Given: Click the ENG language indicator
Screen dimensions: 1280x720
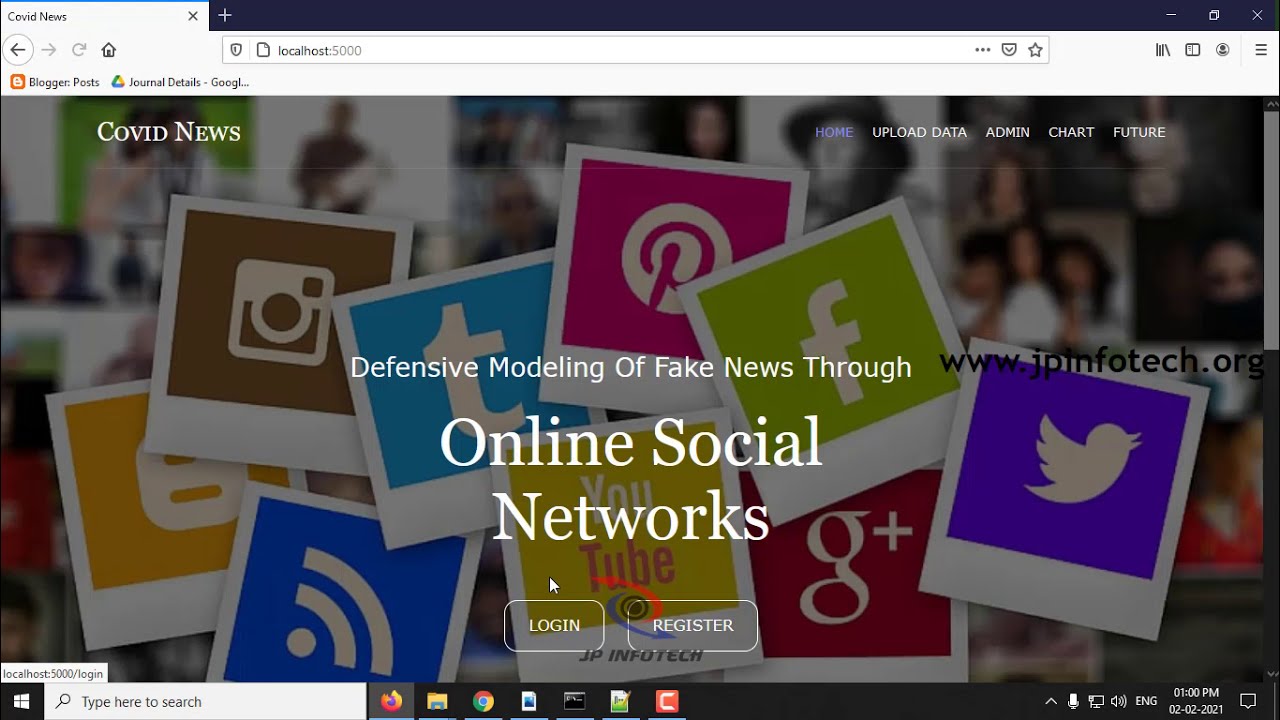Looking at the screenshot, I should 1146,701.
